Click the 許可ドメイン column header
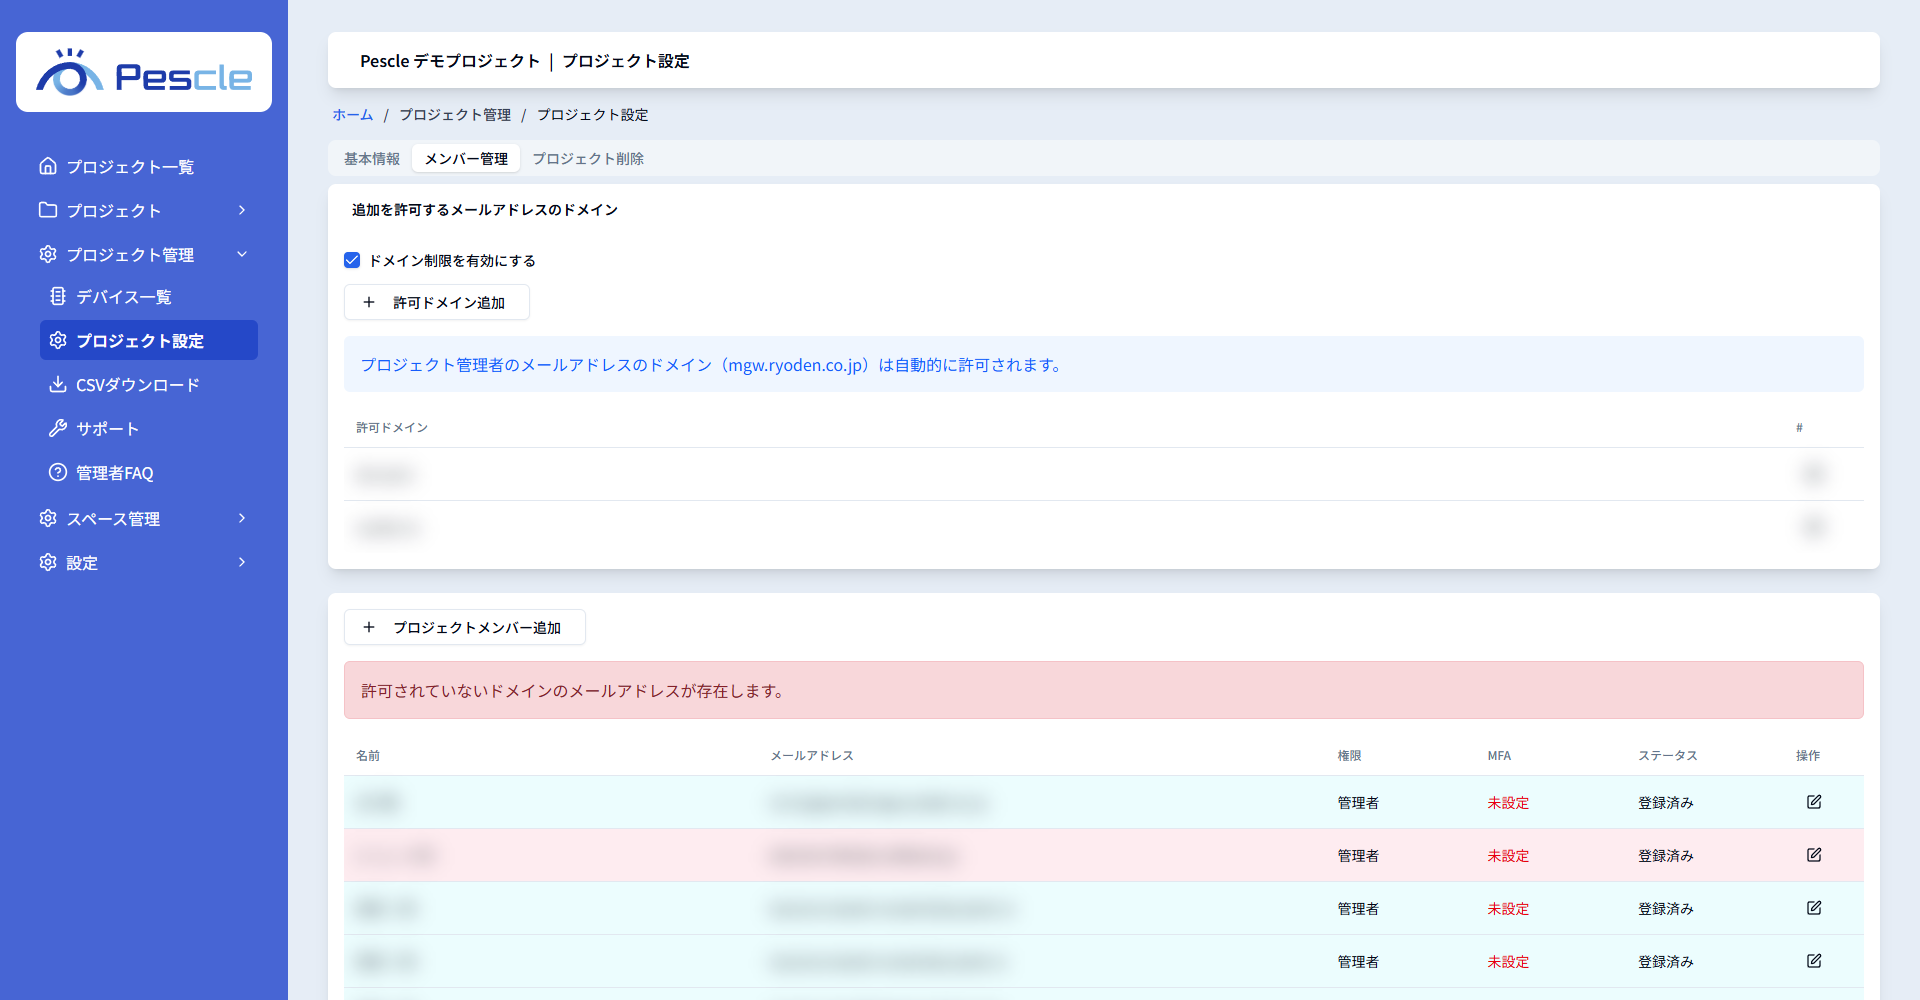Viewport: 1920px width, 1000px height. point(392,427)
